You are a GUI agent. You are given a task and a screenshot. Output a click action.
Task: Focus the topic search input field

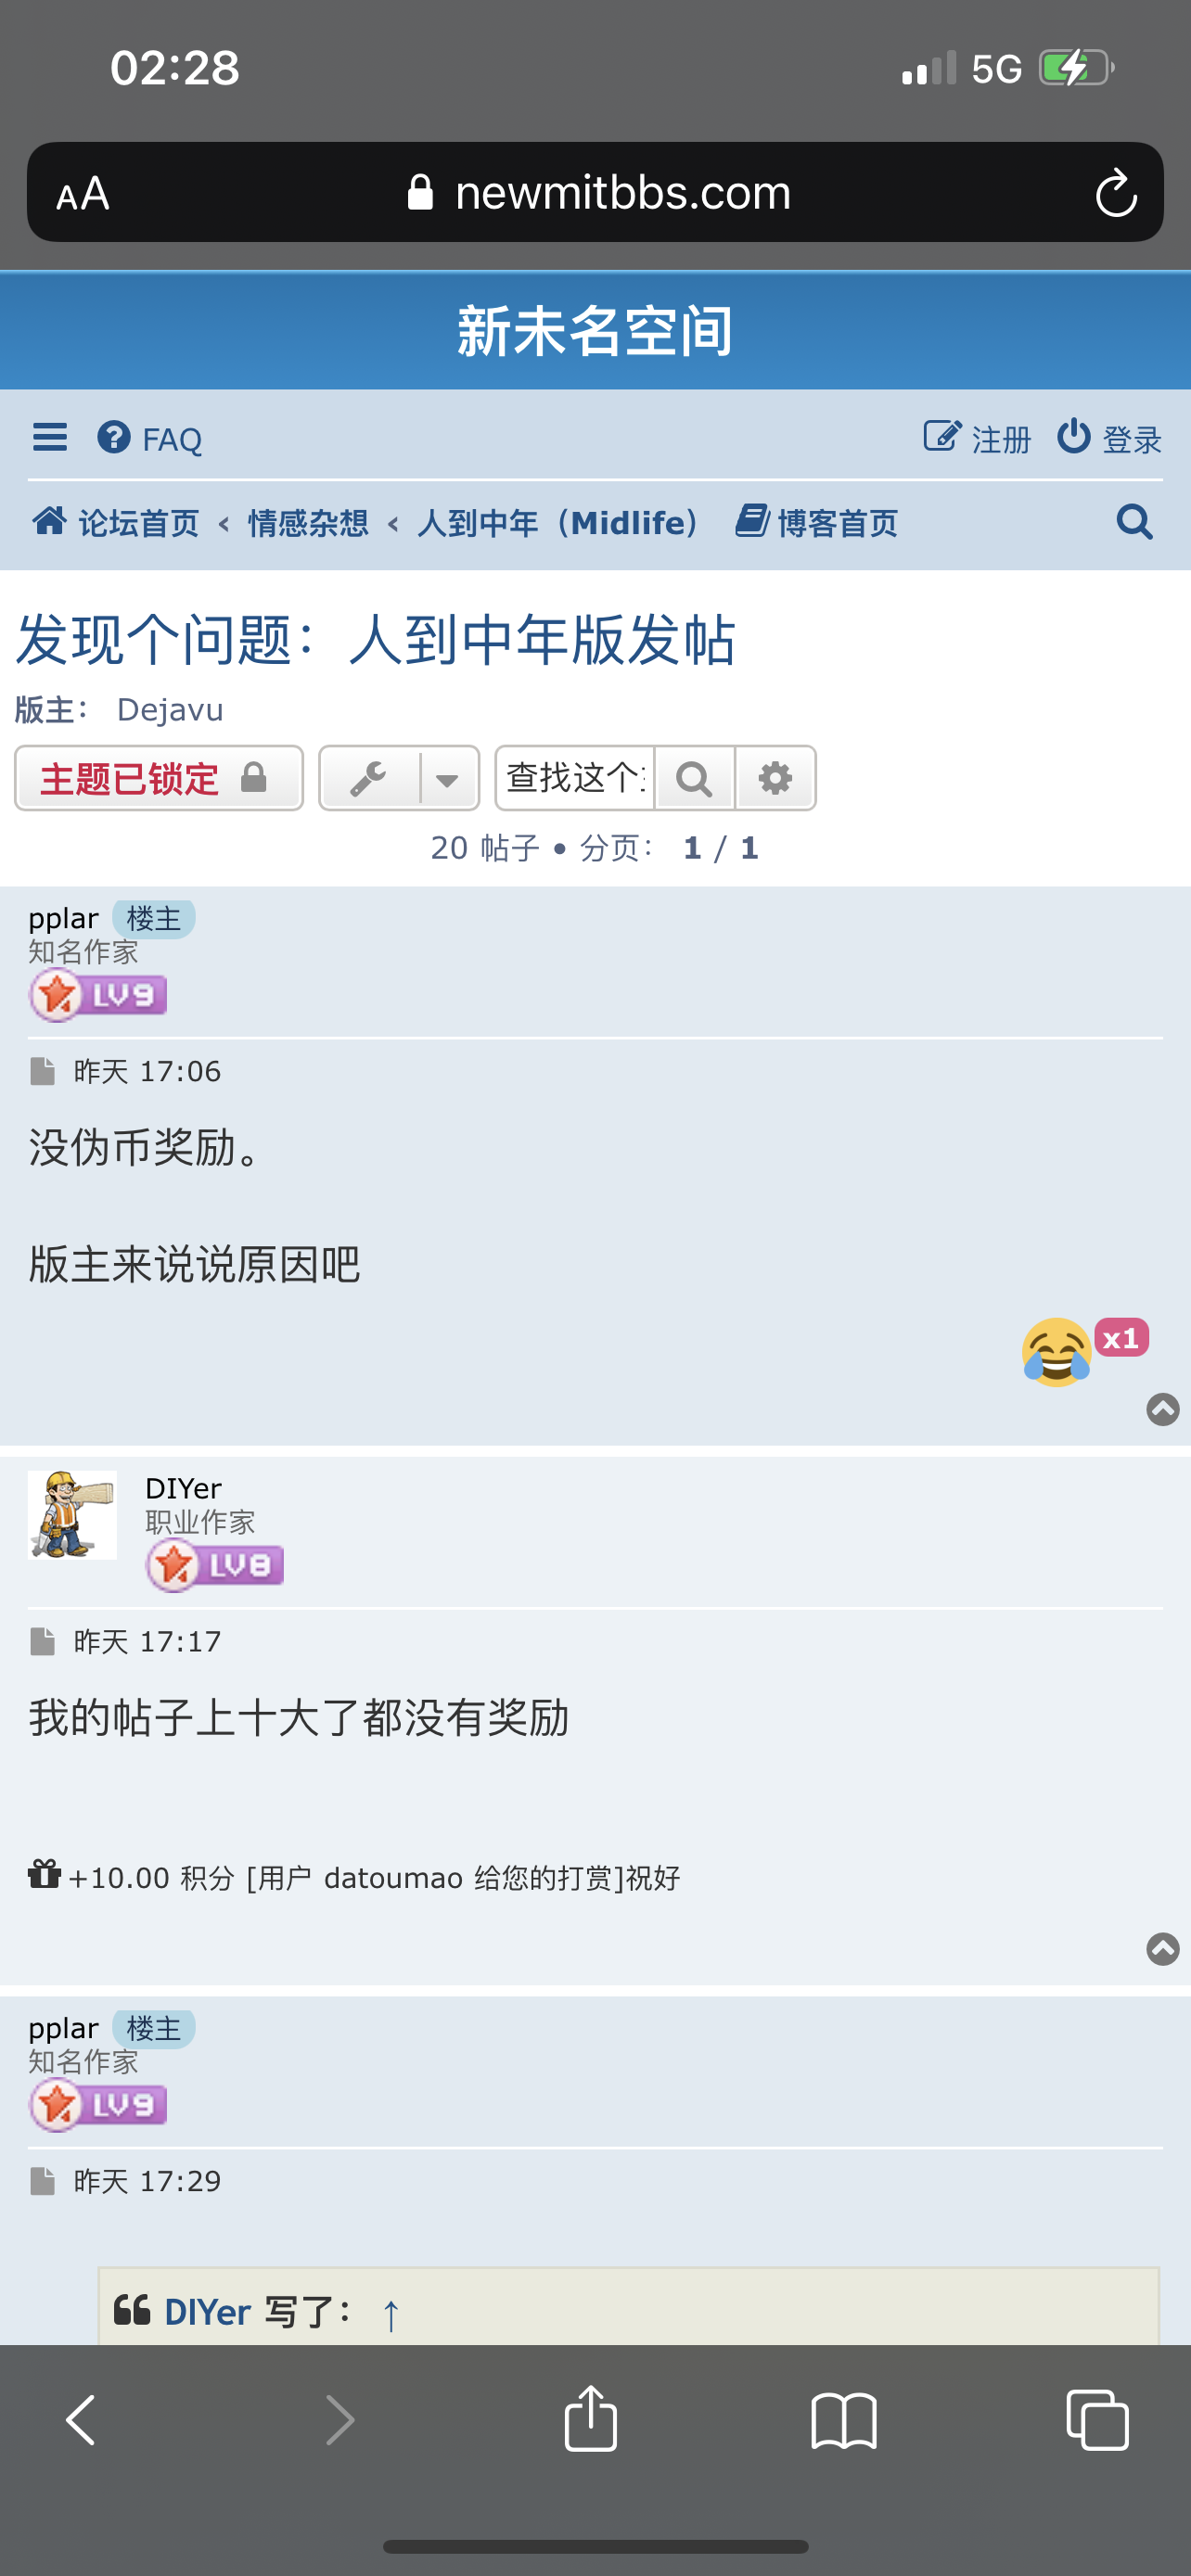[576, 778]
